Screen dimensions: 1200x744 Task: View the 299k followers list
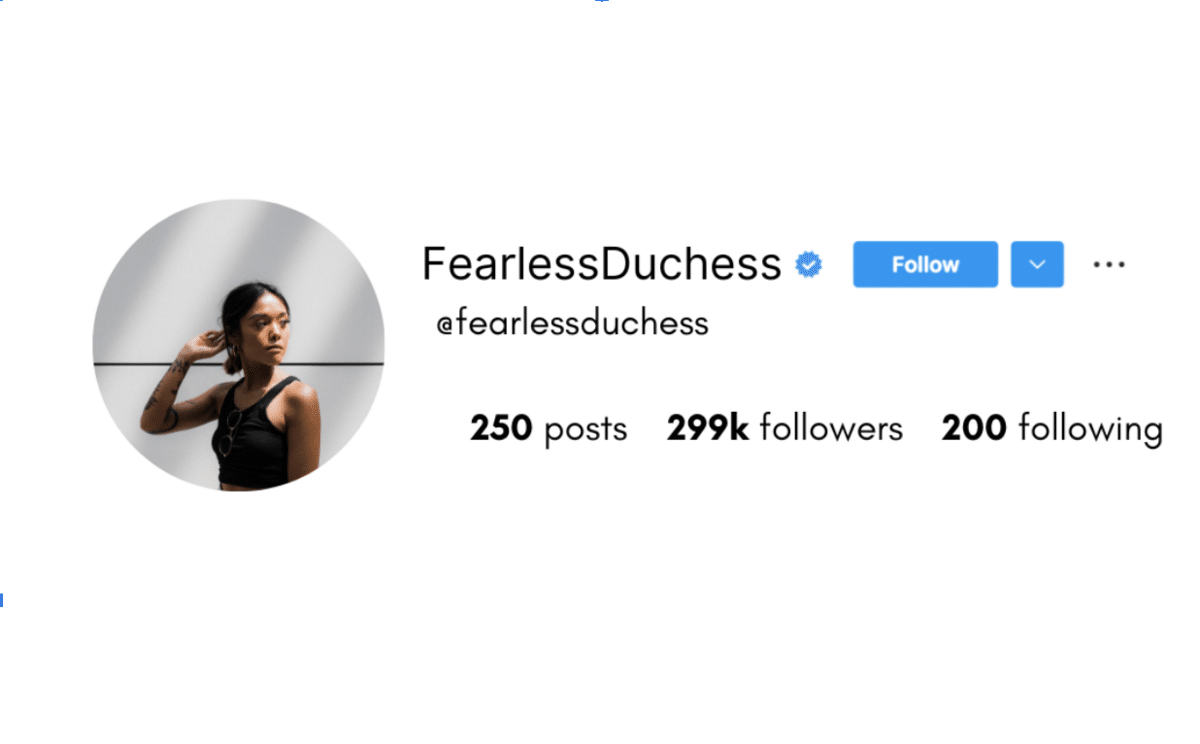coord(785,429)
